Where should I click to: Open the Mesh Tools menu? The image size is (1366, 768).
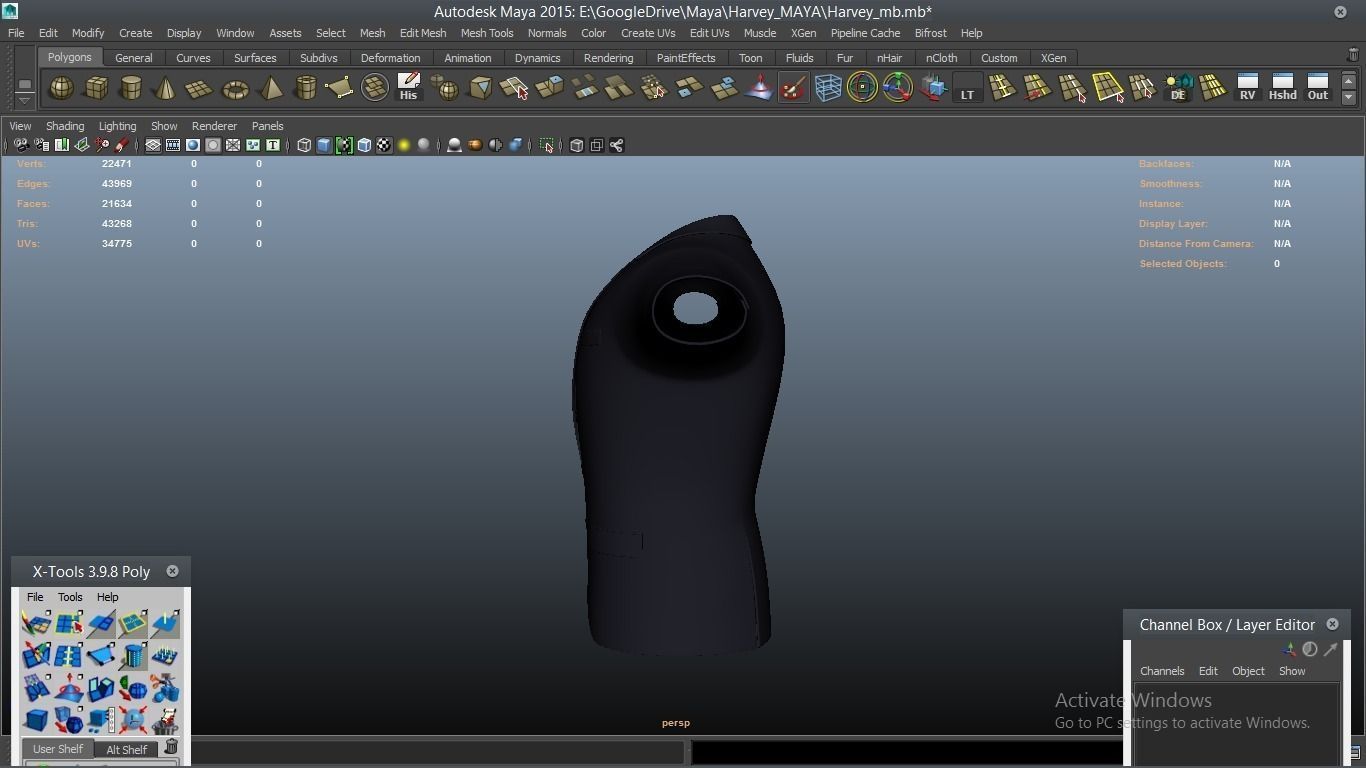(x=487, y=33)
